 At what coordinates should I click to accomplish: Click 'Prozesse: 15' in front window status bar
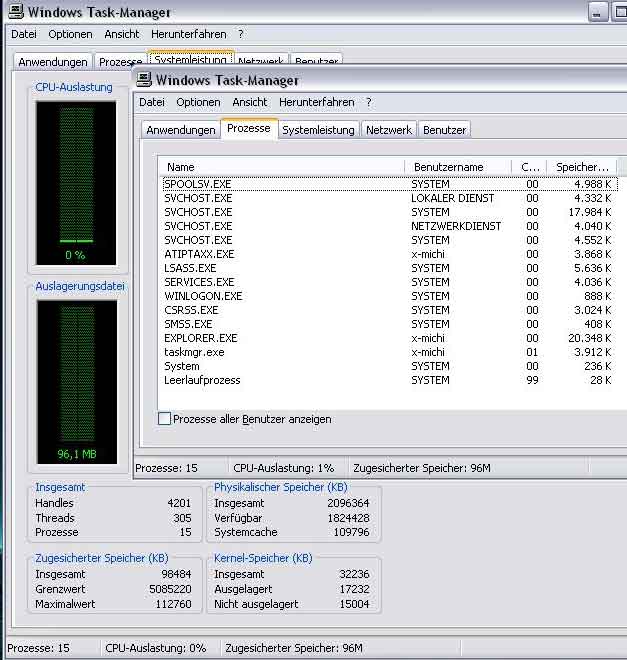pos(166,468)
